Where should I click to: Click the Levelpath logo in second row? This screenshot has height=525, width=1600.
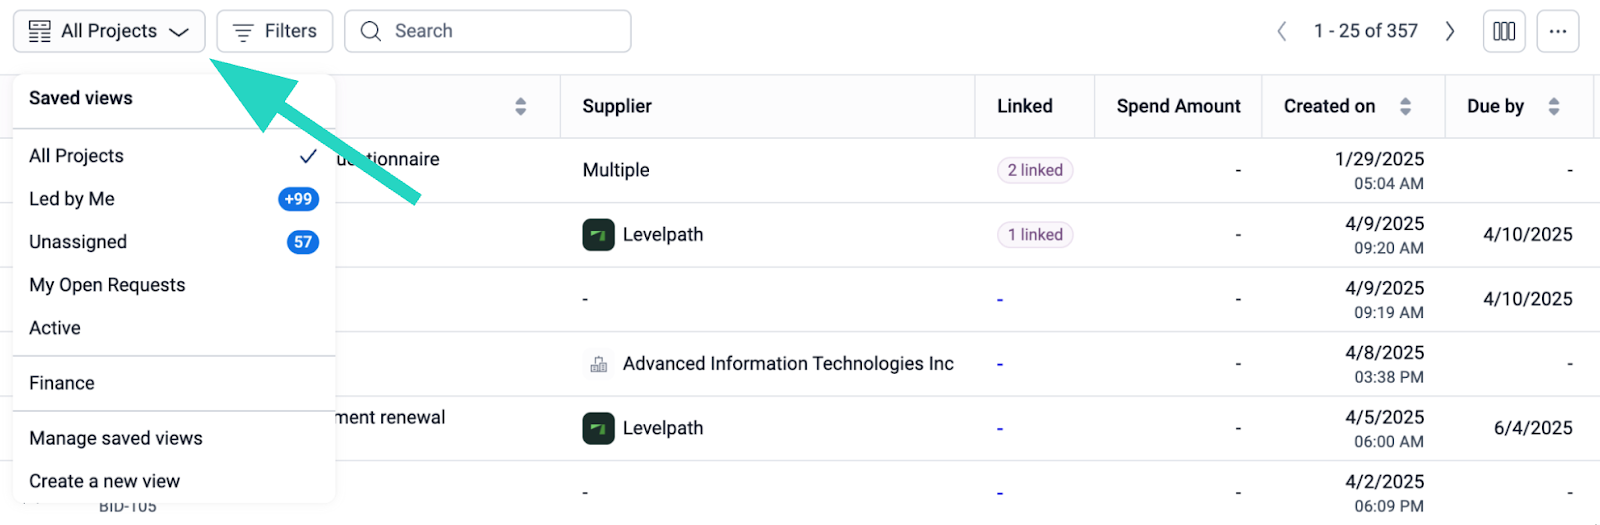tap(598, 235)
